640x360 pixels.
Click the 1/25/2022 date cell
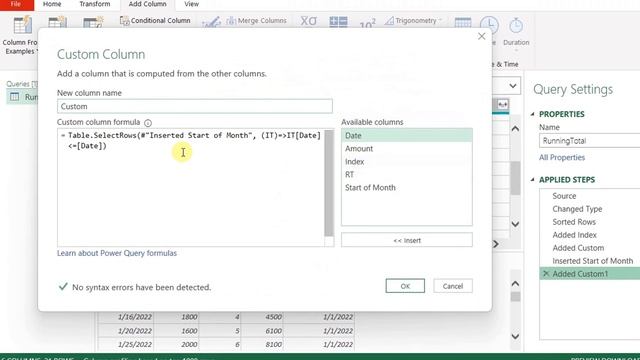(127, 344)
